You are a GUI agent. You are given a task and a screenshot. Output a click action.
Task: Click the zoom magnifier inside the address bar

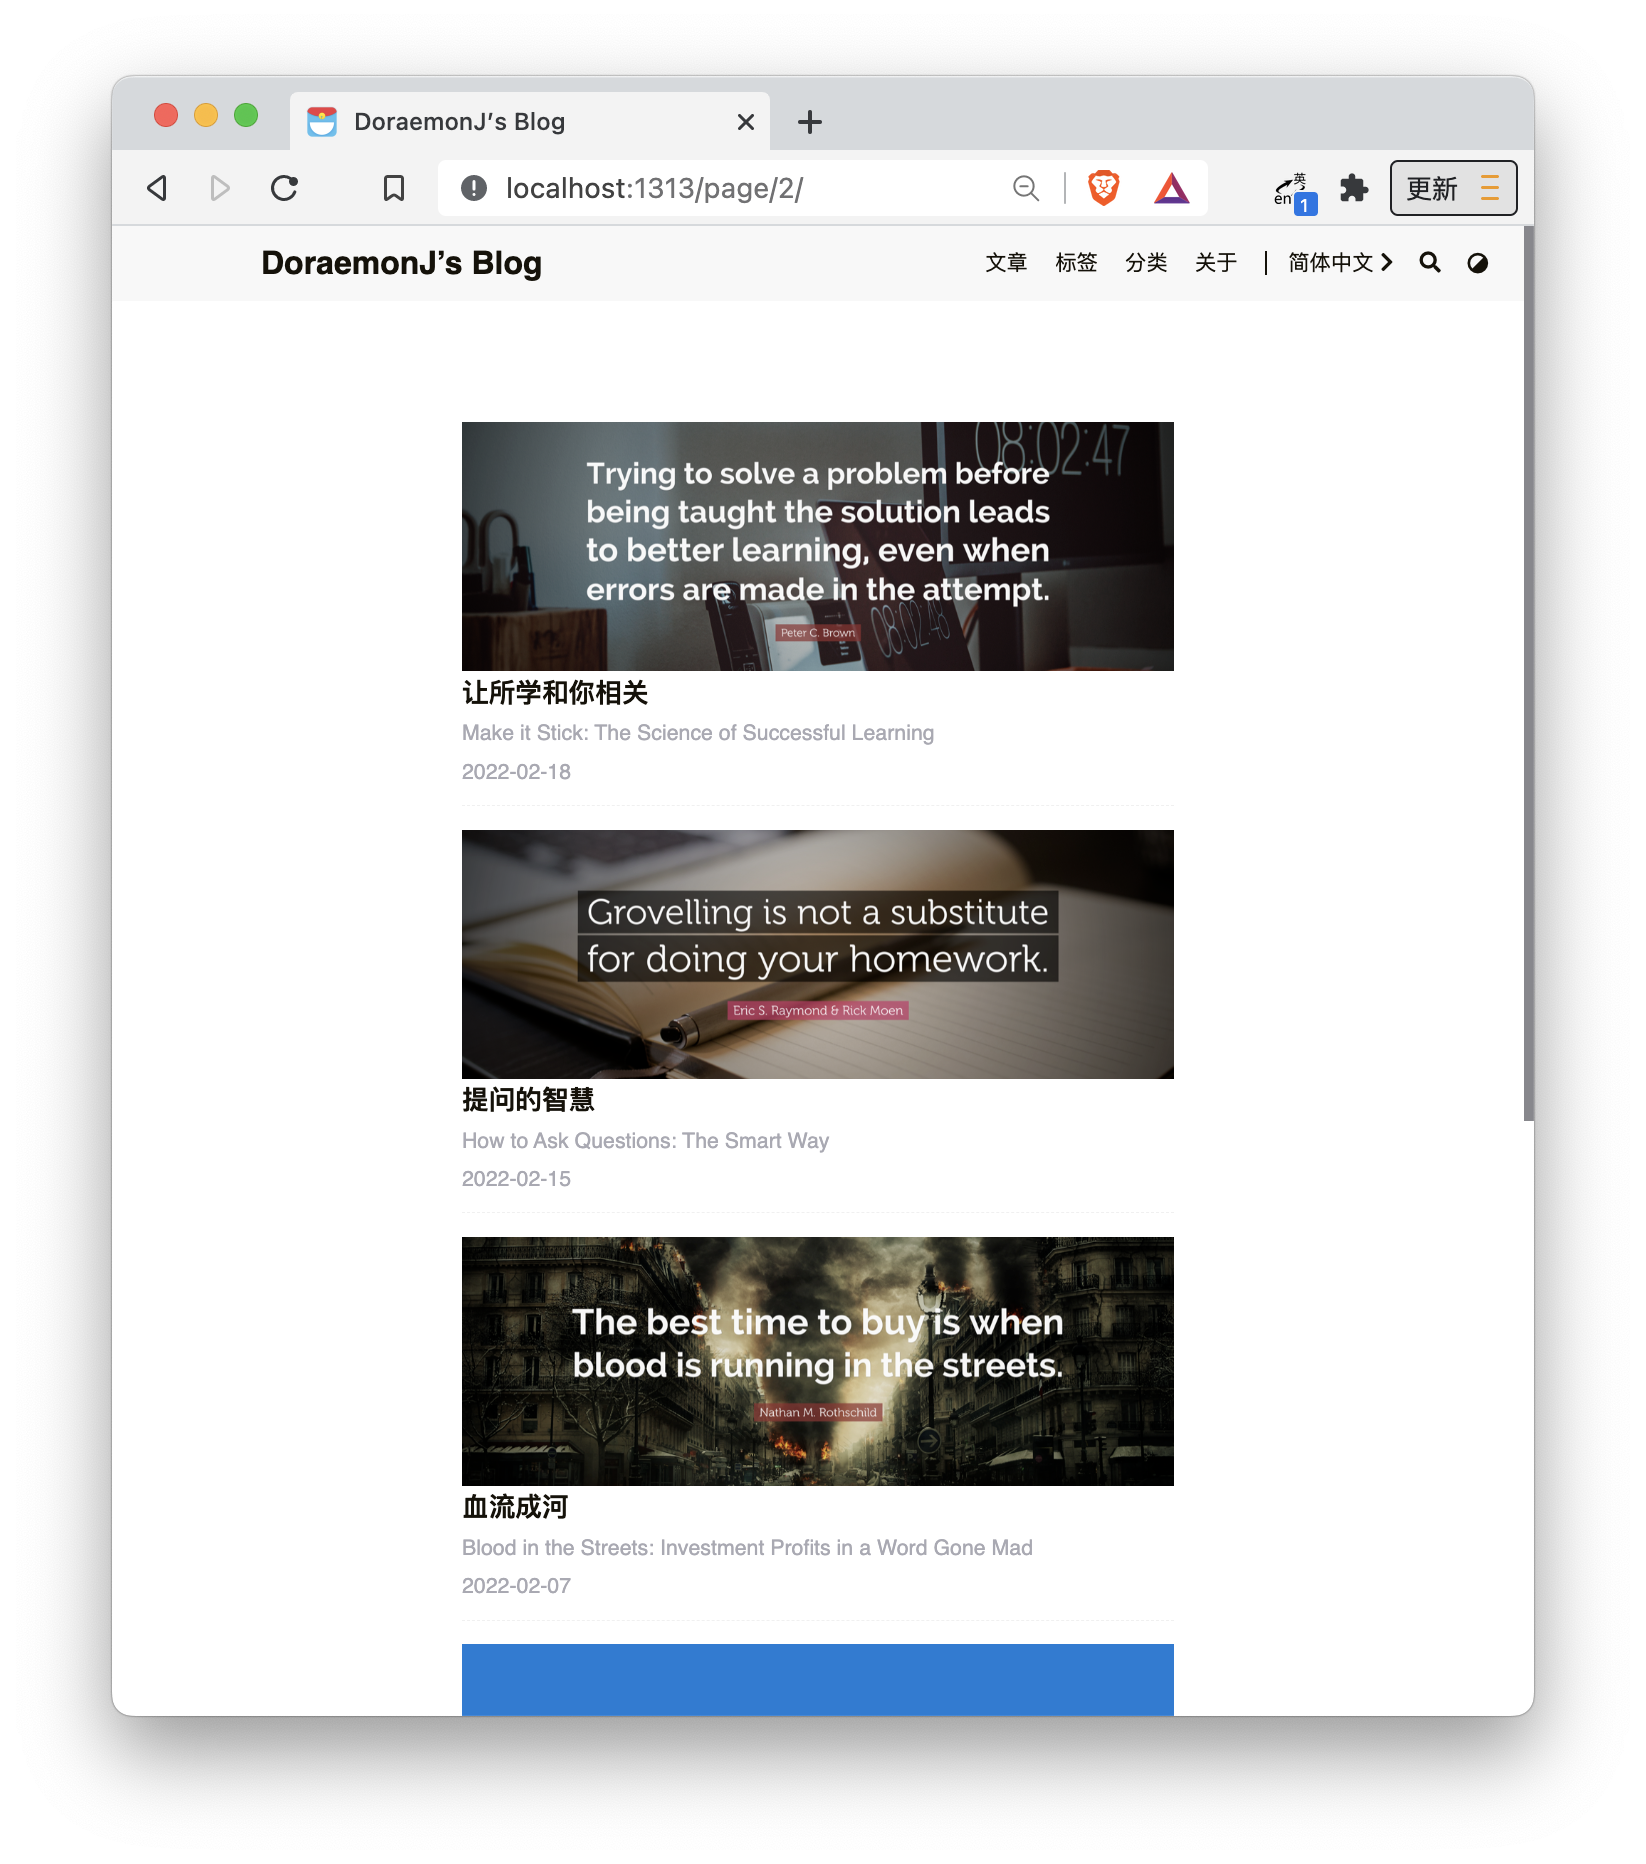(1025, 187)
